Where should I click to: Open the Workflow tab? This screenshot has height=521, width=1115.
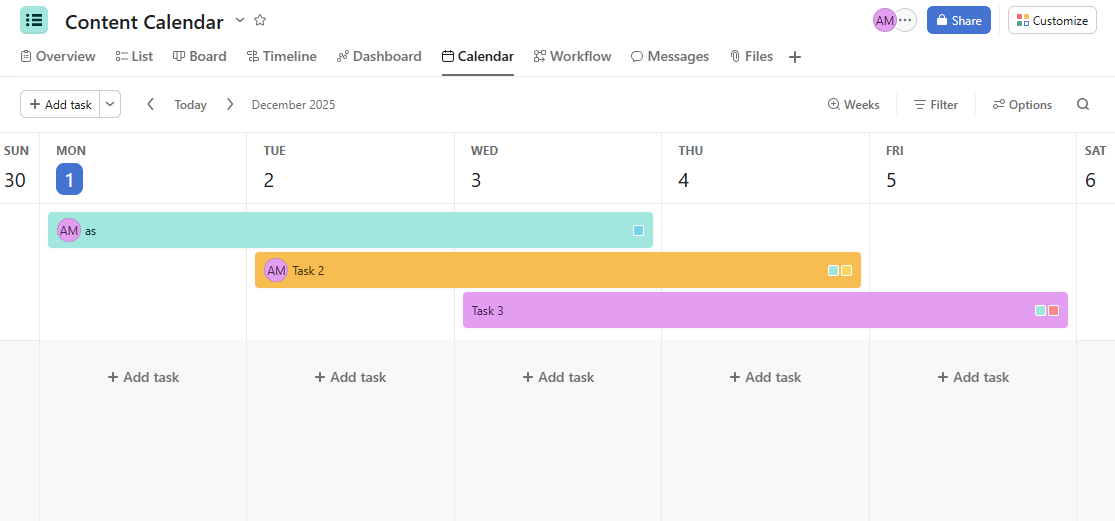[x=572, y=56]
